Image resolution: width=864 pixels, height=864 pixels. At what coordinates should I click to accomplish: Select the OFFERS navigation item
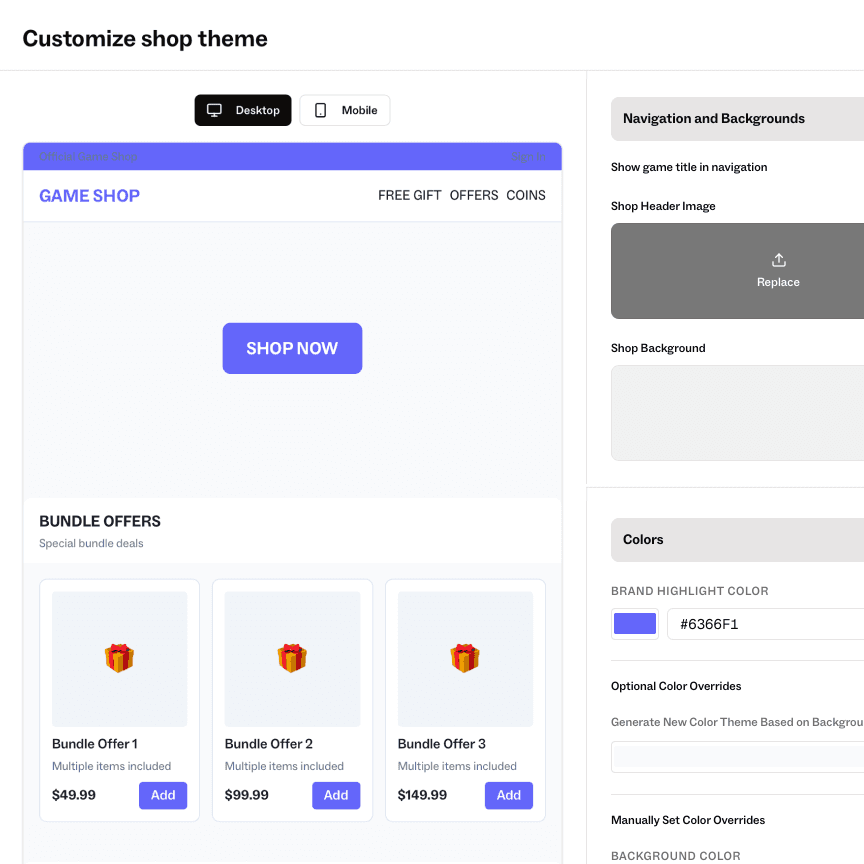(x=473, y=195)
